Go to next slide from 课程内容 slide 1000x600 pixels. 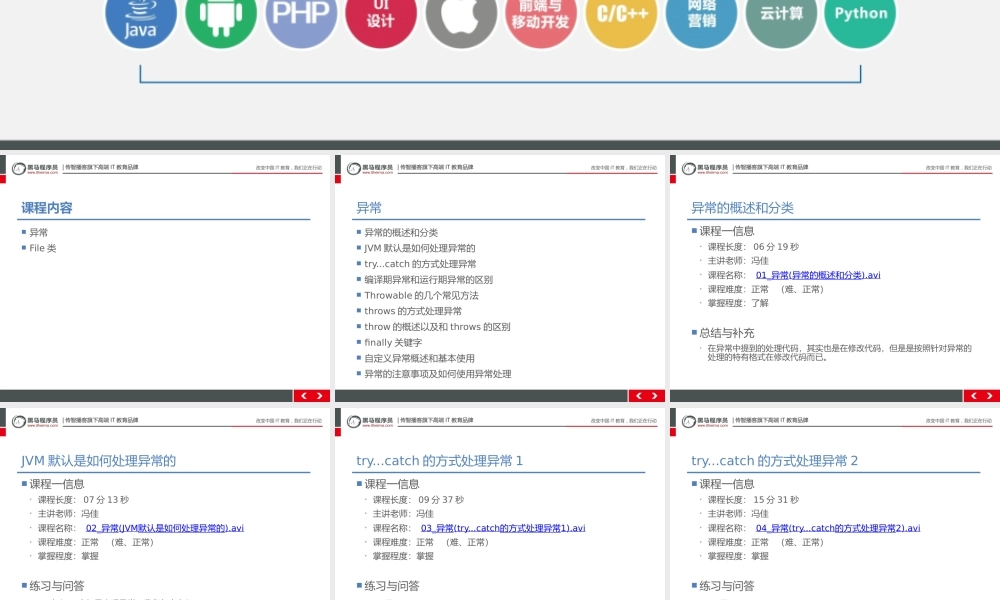tap(320, 396)
